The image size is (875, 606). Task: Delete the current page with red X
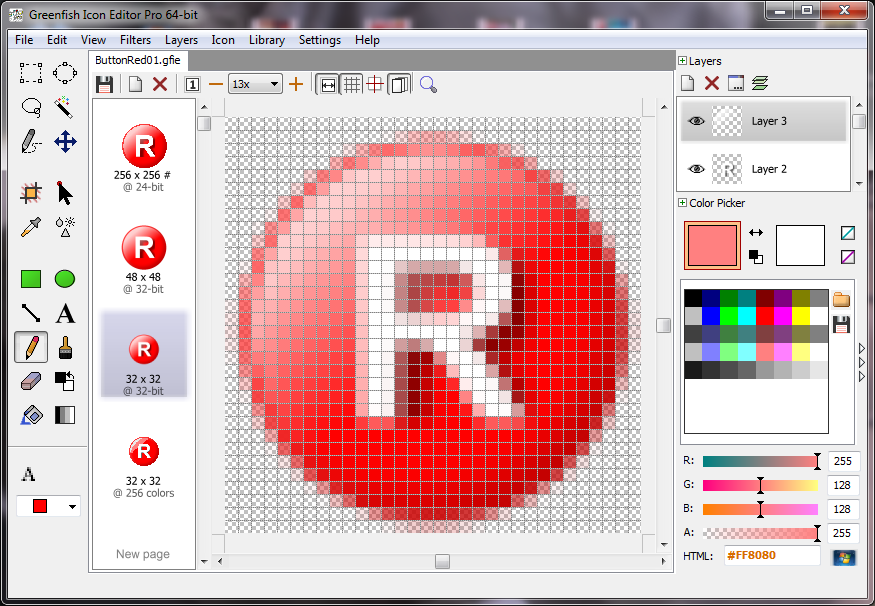159,84
